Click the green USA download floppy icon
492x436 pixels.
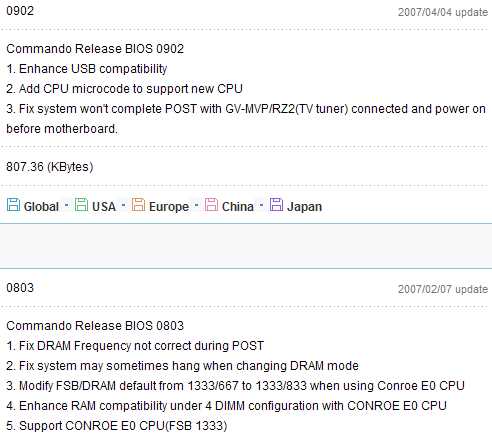pyautogui.click(x=81, y=205)
